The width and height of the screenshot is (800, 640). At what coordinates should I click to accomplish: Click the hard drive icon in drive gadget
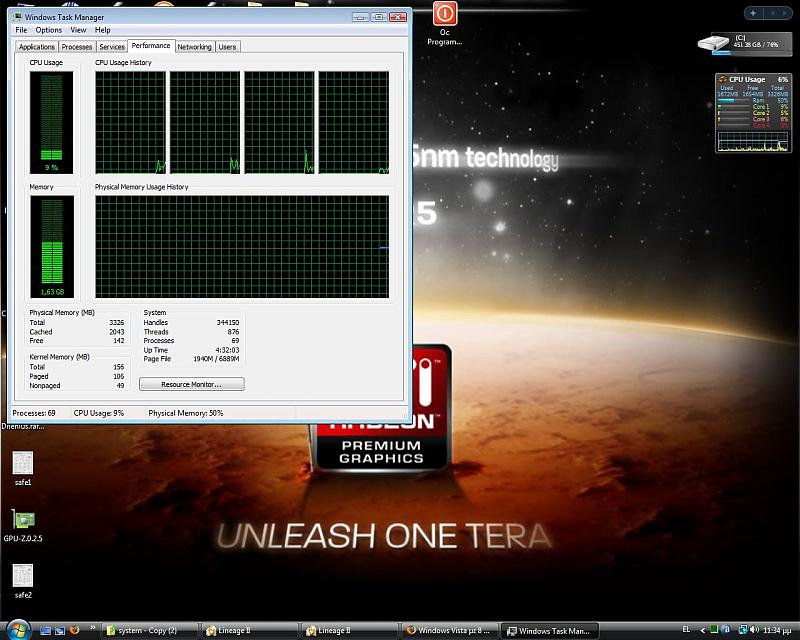click(x=714, y=43)
